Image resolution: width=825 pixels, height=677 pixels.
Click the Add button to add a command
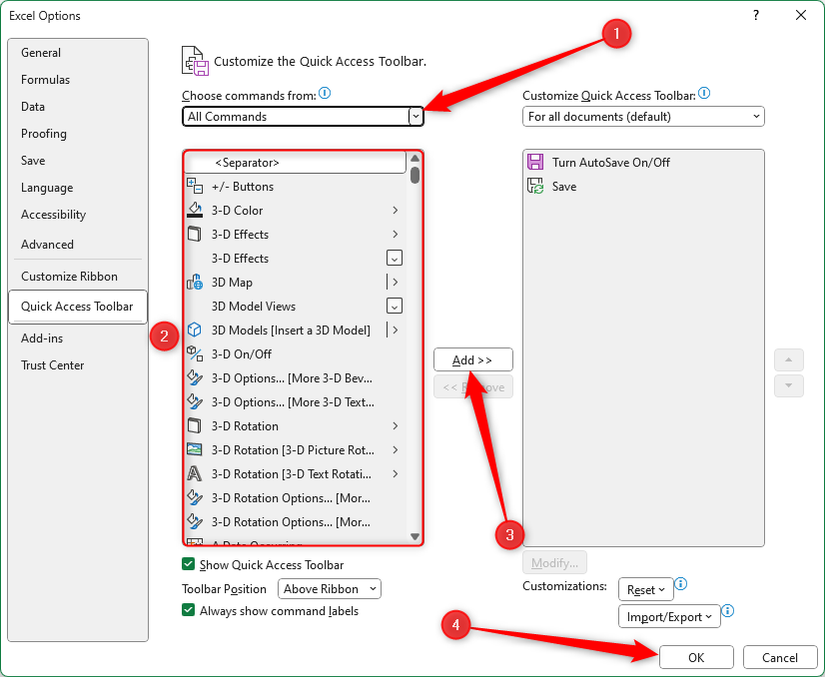coord(472,359)
